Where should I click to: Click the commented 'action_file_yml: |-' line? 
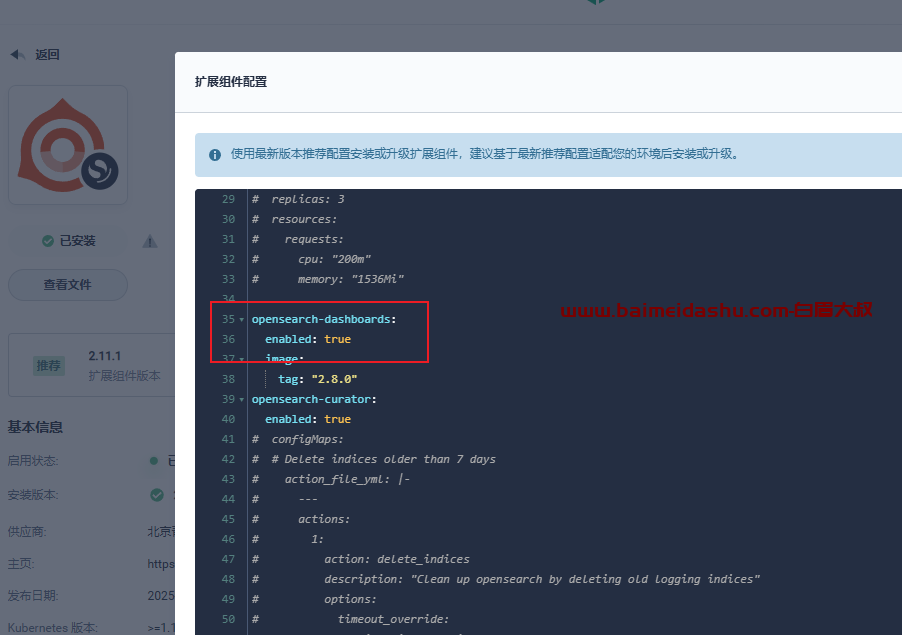(331, 479)
